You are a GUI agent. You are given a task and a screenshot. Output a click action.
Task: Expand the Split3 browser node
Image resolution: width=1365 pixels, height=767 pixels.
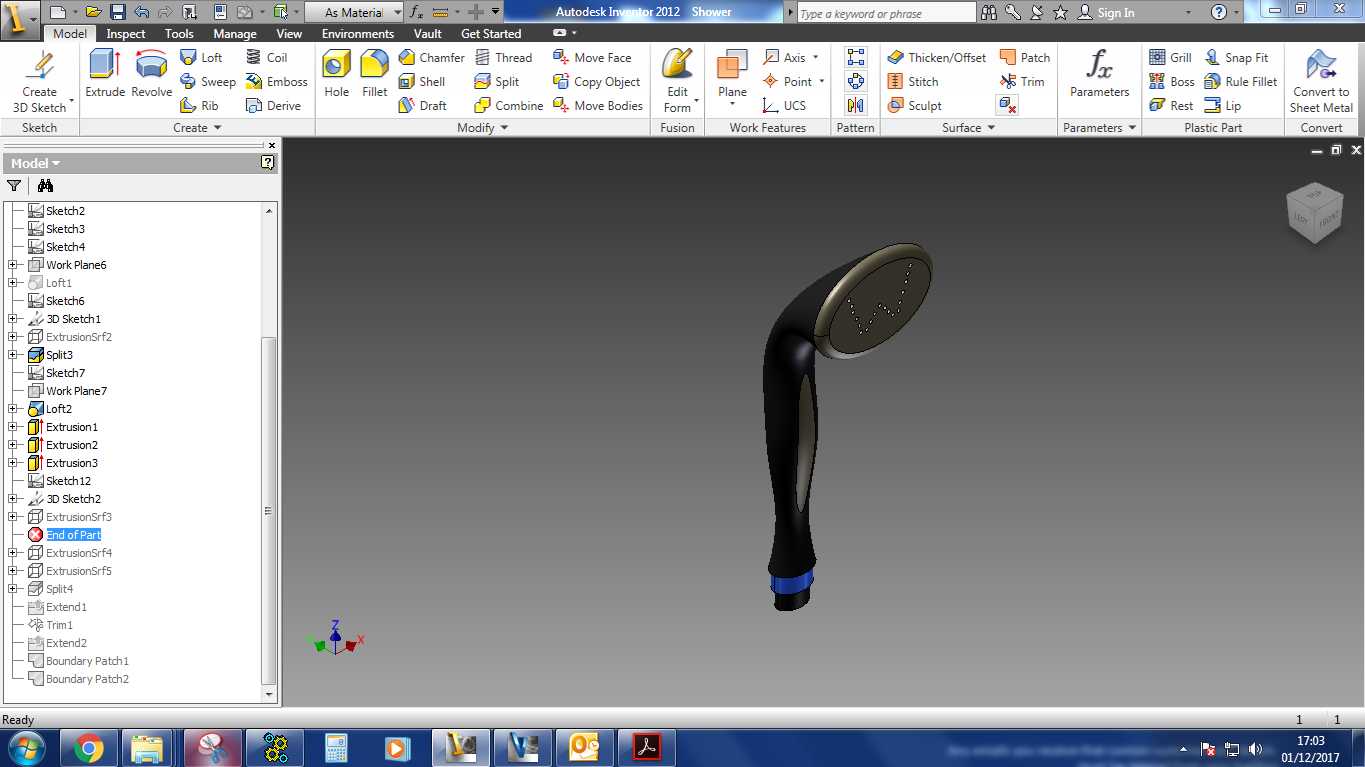[x=13, y=355]
